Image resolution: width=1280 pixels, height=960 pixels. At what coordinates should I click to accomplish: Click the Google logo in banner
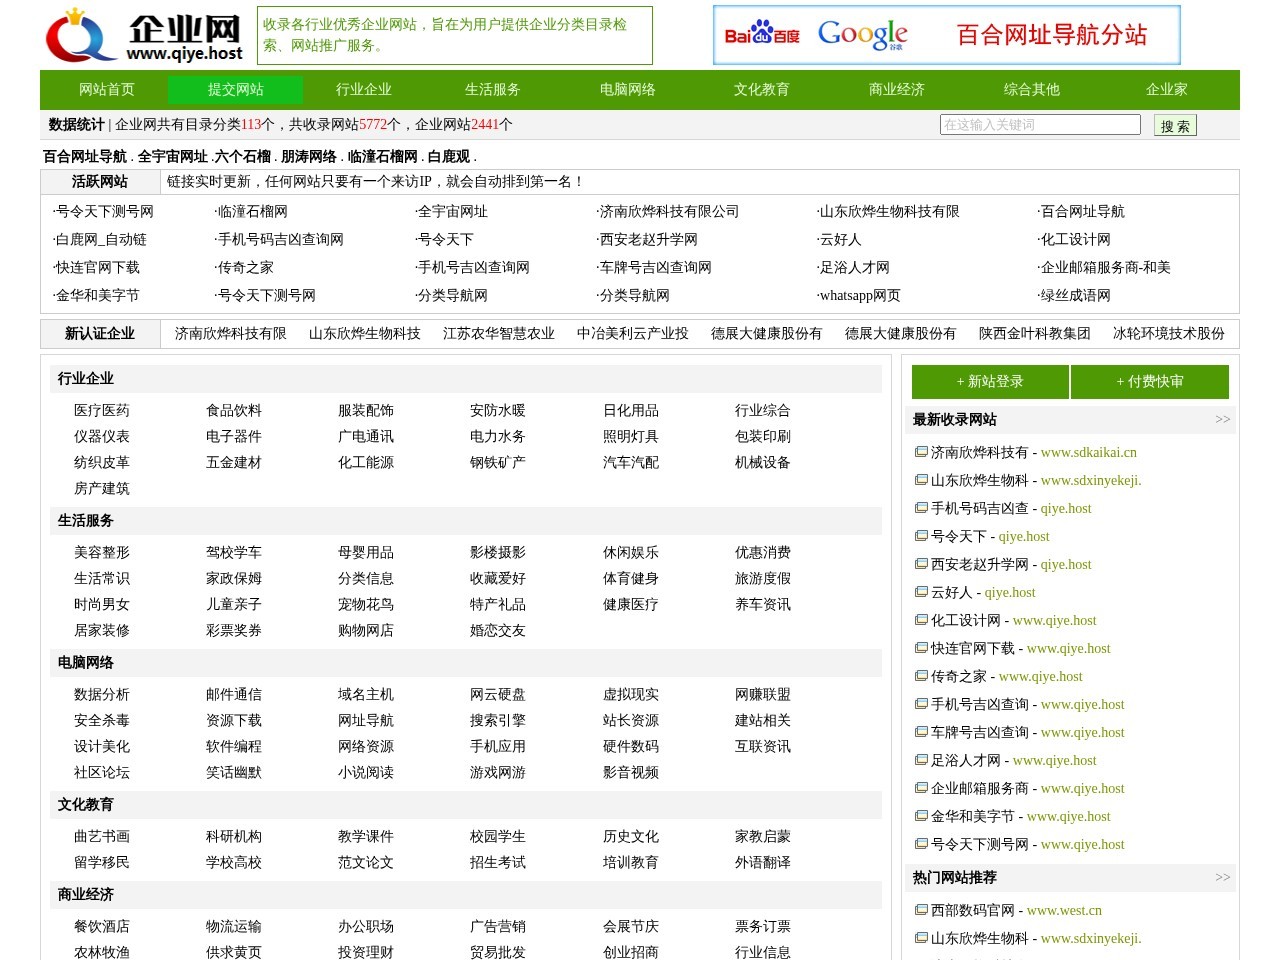click(x=862, y=35)
